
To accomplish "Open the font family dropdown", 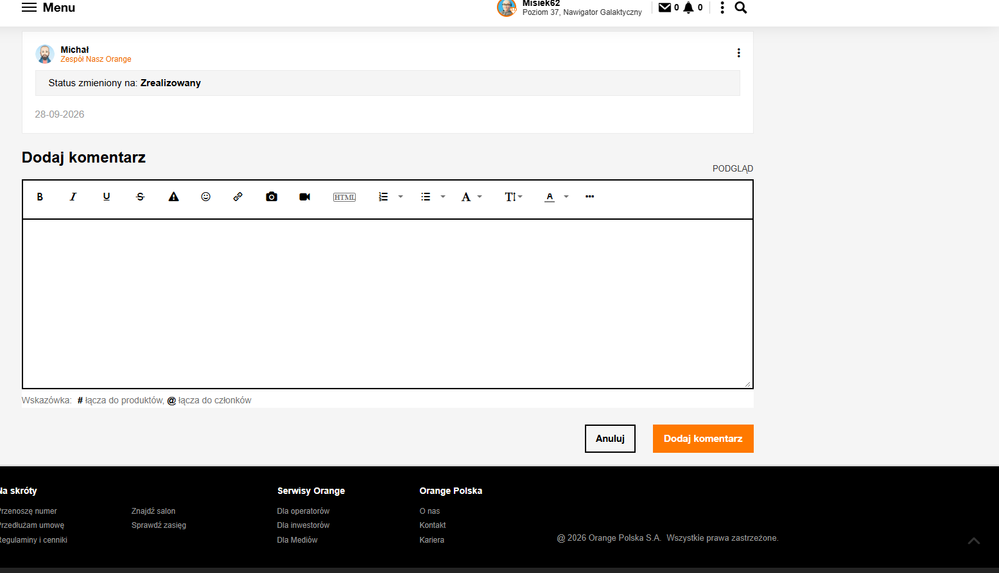I will point(471,197).
